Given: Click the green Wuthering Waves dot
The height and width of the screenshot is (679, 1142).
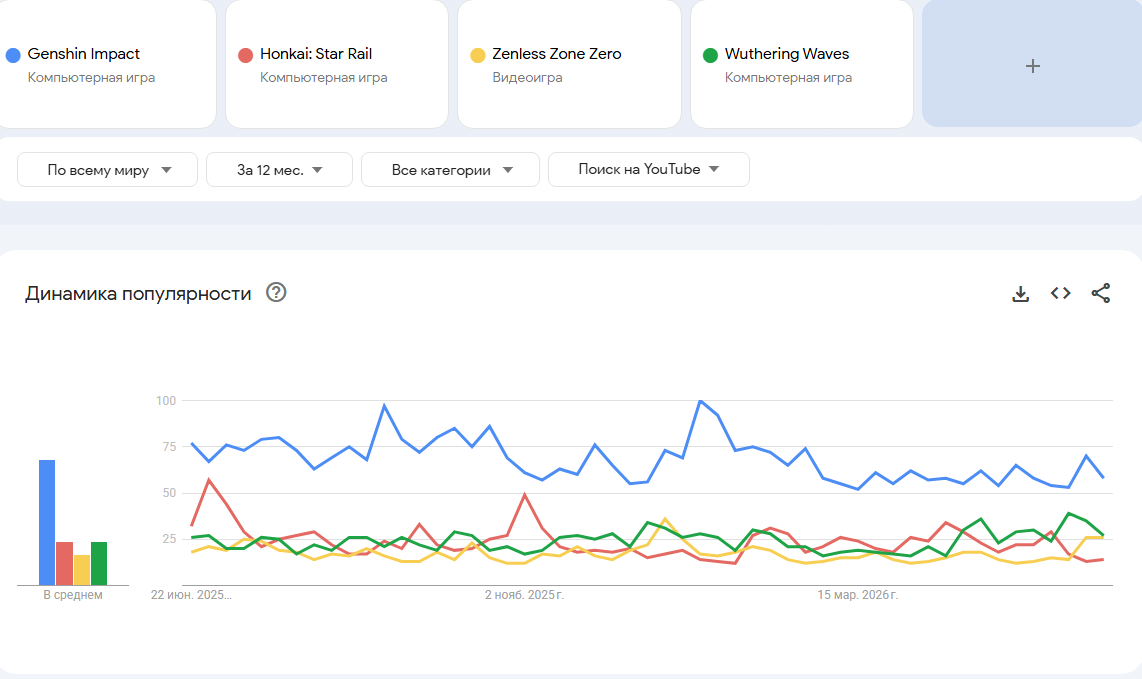Looking at the screenshot, I should (710, 55).
